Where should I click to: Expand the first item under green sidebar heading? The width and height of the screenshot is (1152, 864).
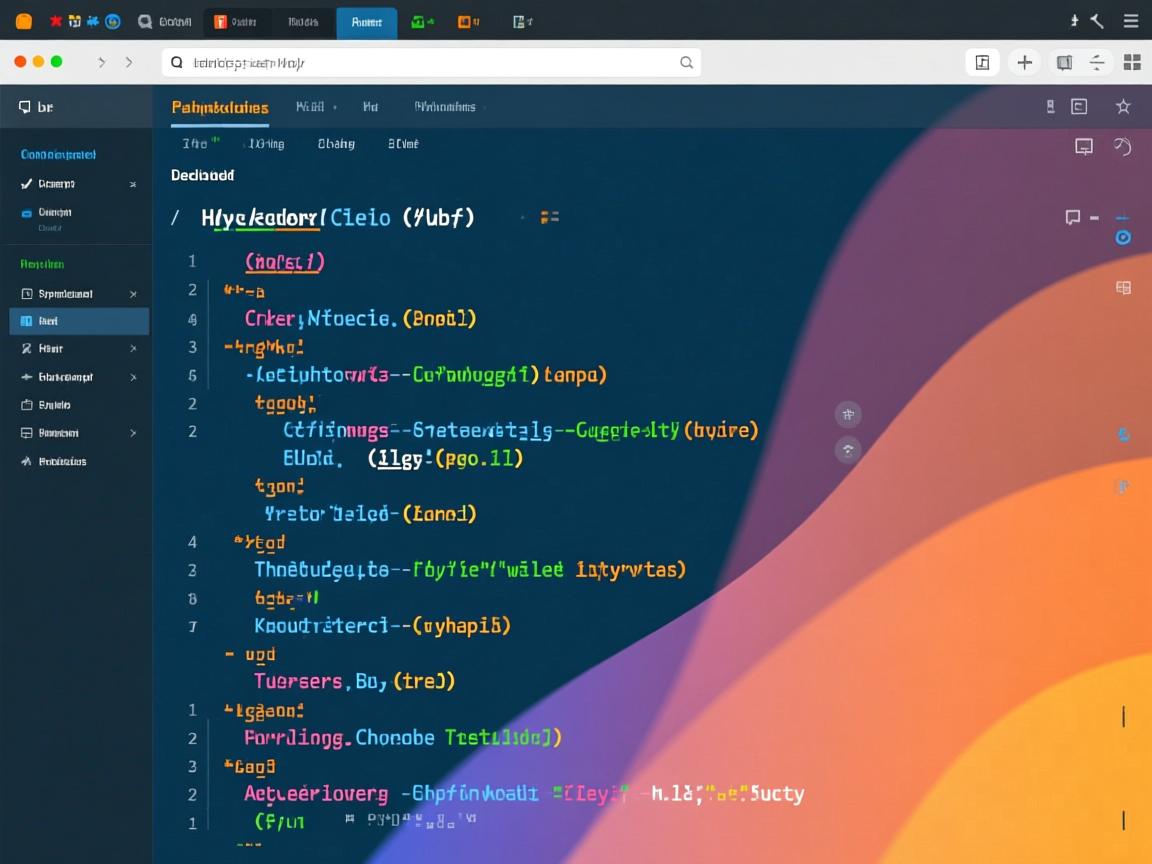[x=133, y=294]
